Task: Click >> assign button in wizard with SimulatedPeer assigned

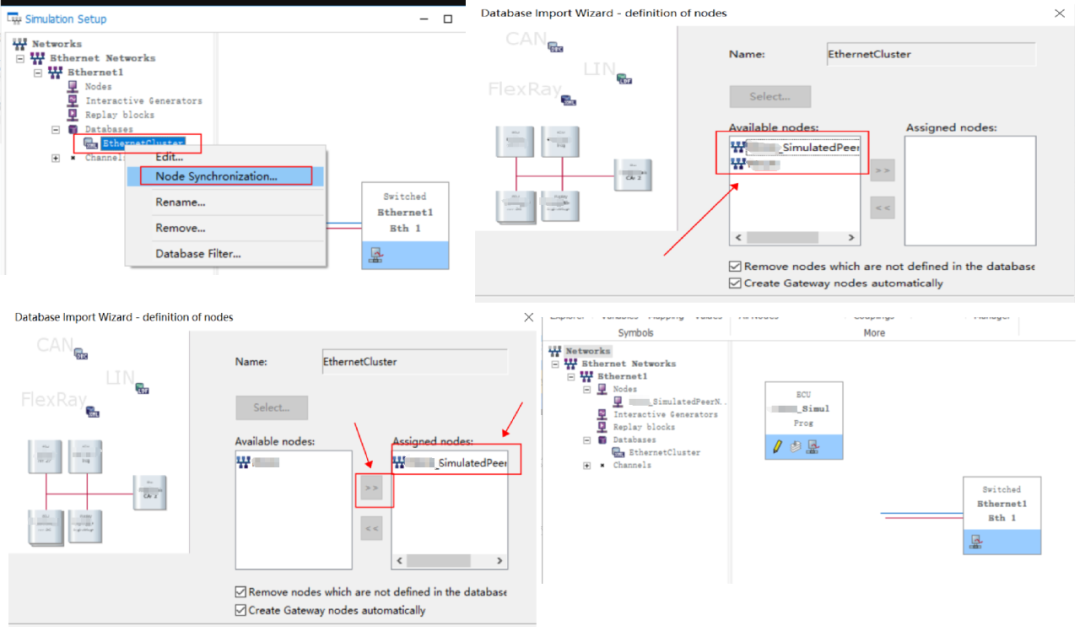Action: point(371,488)
